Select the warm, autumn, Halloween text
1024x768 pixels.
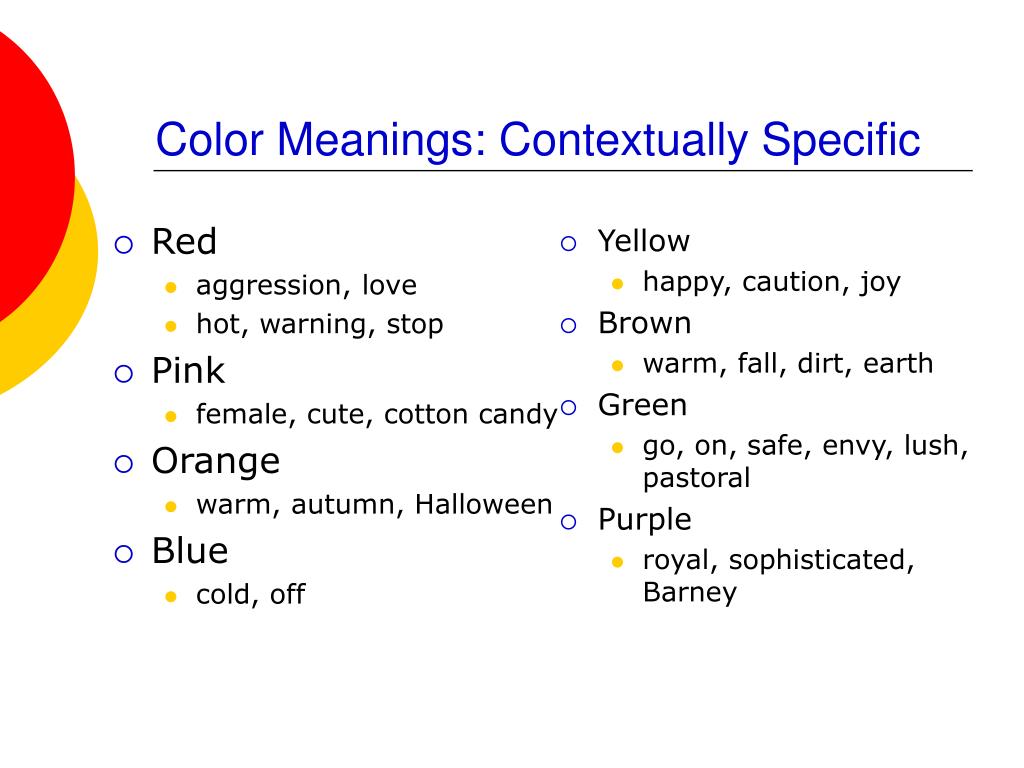pyautogui.click(x=374, y=505)
